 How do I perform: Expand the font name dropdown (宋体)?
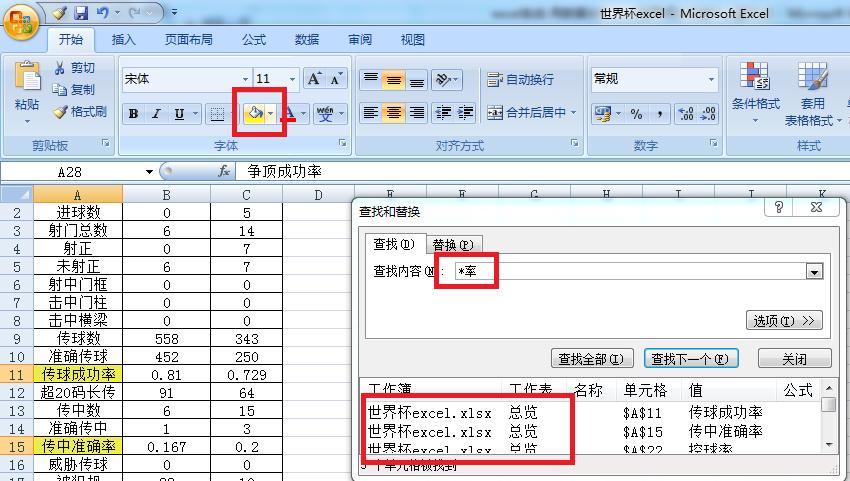point(246,79)
